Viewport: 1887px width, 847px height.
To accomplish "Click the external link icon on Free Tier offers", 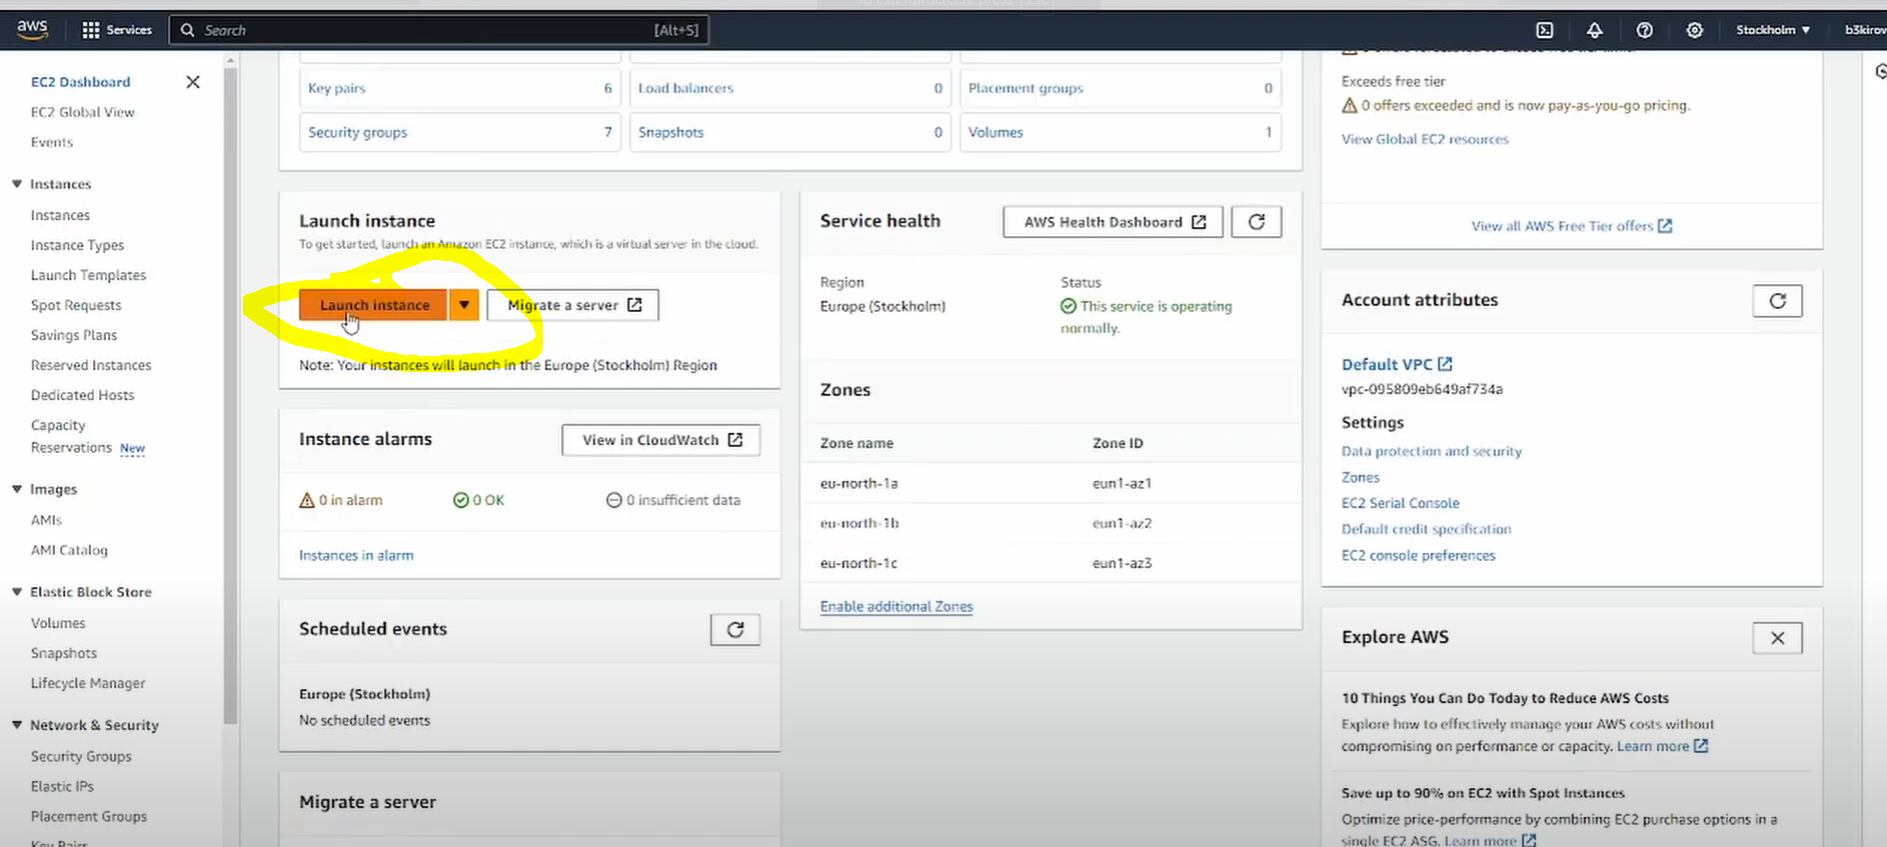I will tap(1665, 226).
